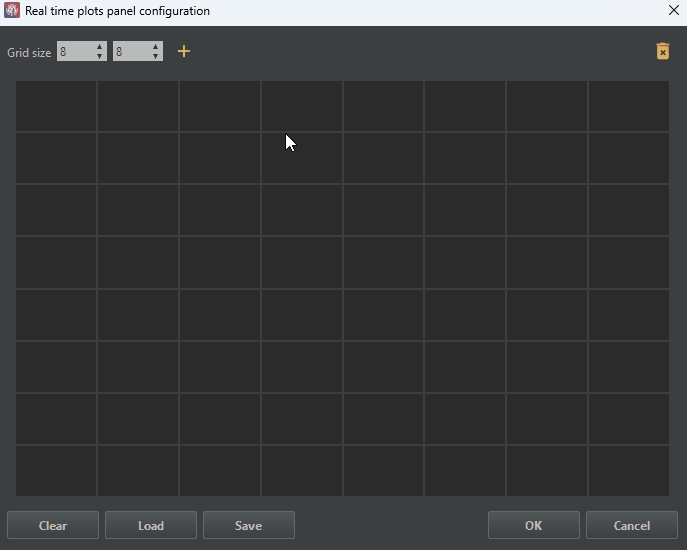
Task: Click the trash delete icon
Action: point(662,51)
